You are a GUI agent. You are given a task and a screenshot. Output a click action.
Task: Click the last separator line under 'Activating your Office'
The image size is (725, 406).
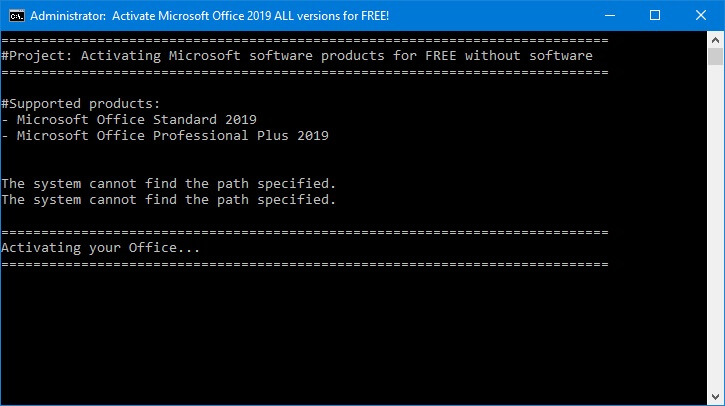pos(305,263)
